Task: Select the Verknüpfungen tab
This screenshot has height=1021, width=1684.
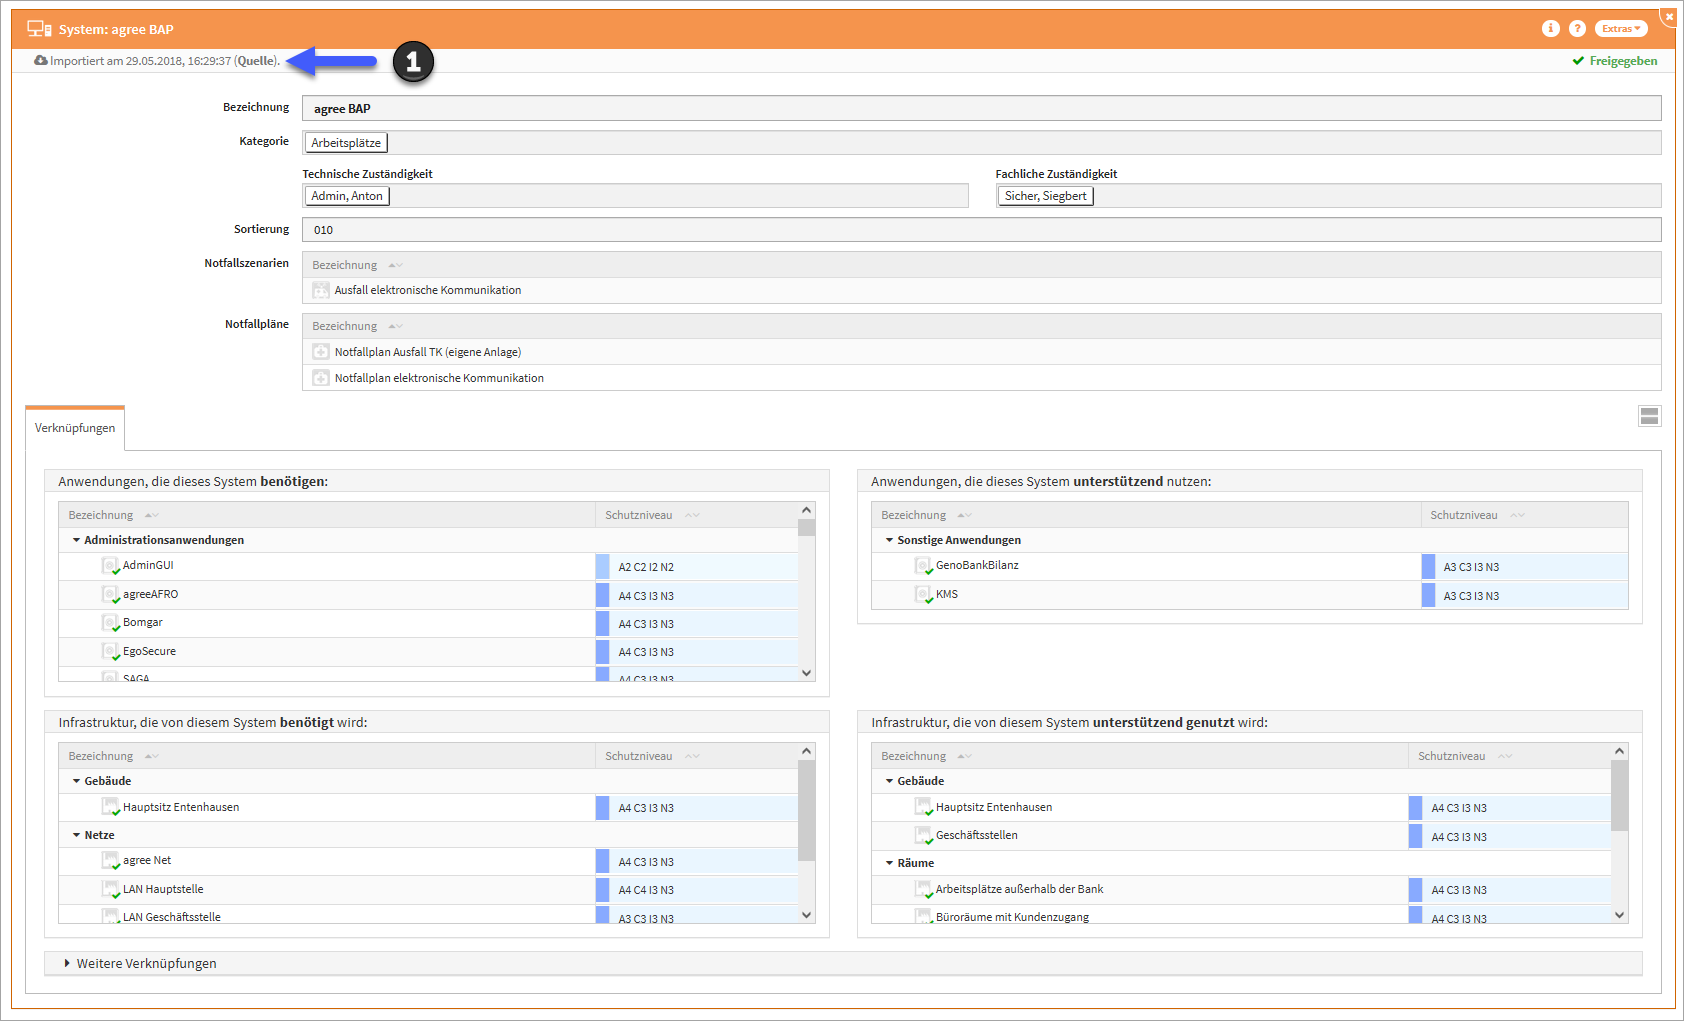Action: coord(75,428)
